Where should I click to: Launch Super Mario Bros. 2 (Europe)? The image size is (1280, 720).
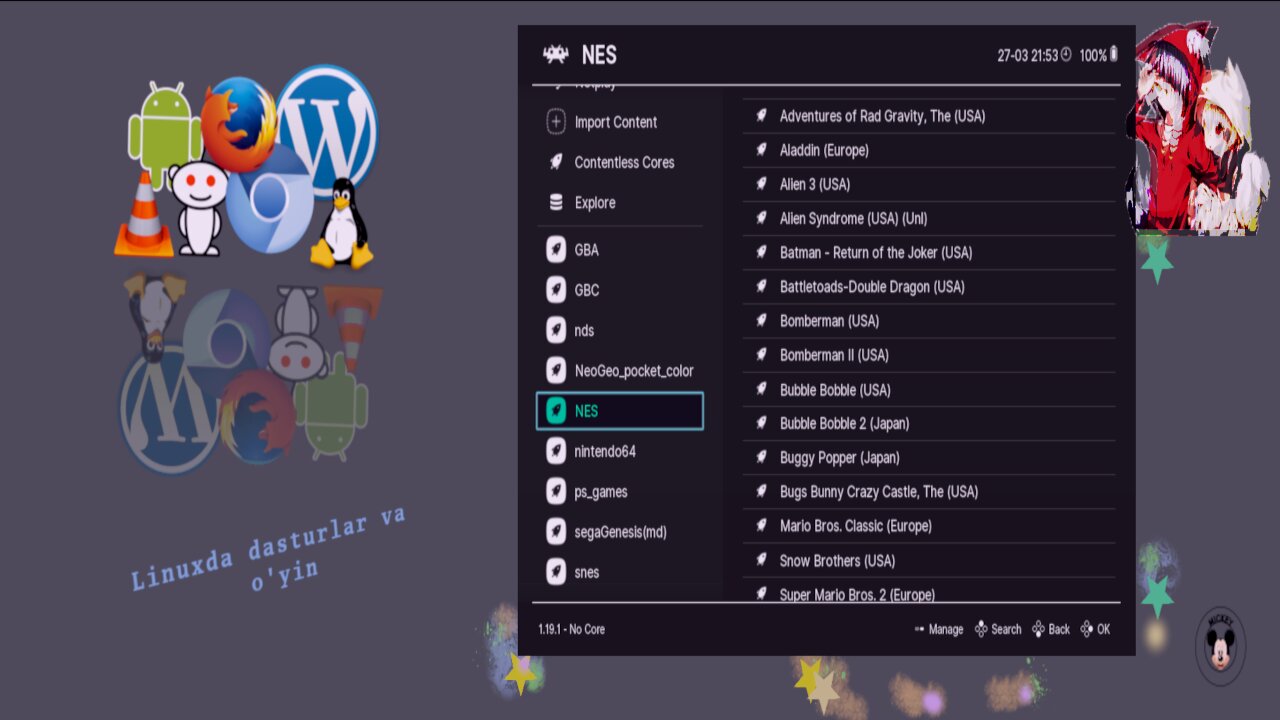click(928, 591)
